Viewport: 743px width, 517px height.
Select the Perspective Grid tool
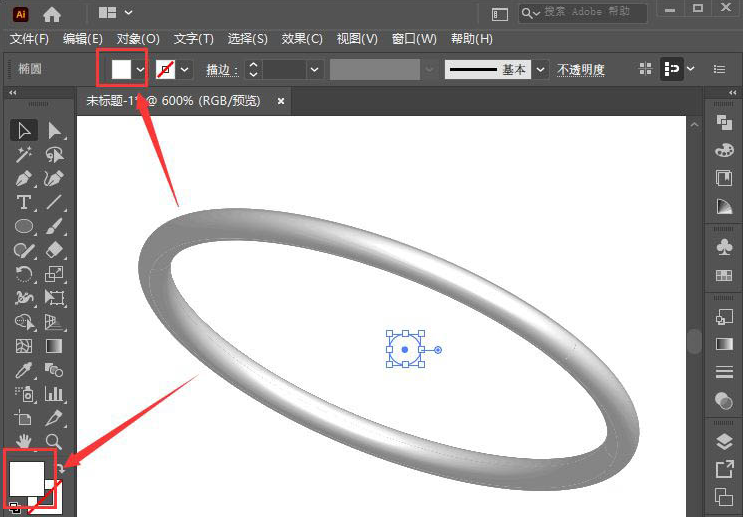coord(54,322)
